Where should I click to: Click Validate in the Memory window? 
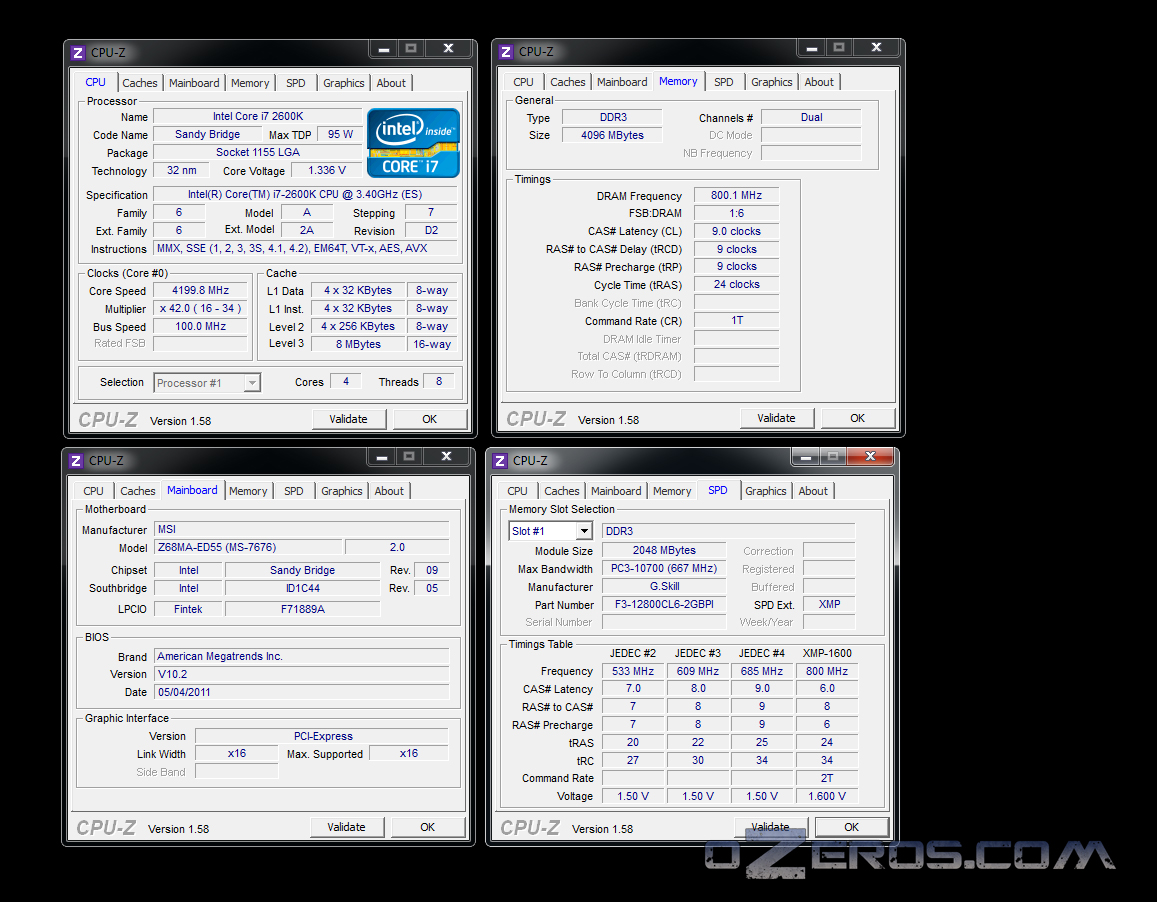(776, 418)
